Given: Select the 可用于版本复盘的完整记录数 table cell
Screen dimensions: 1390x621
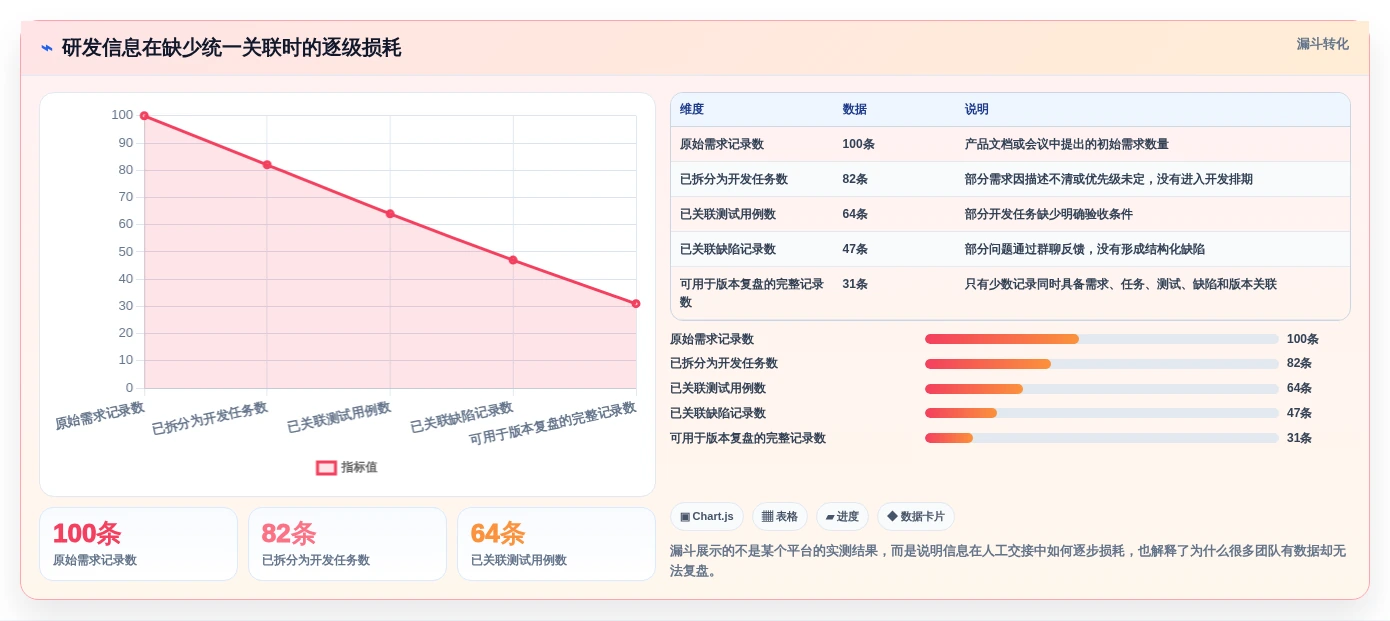Looking at the screenshot, I should [x=752, y=293].
